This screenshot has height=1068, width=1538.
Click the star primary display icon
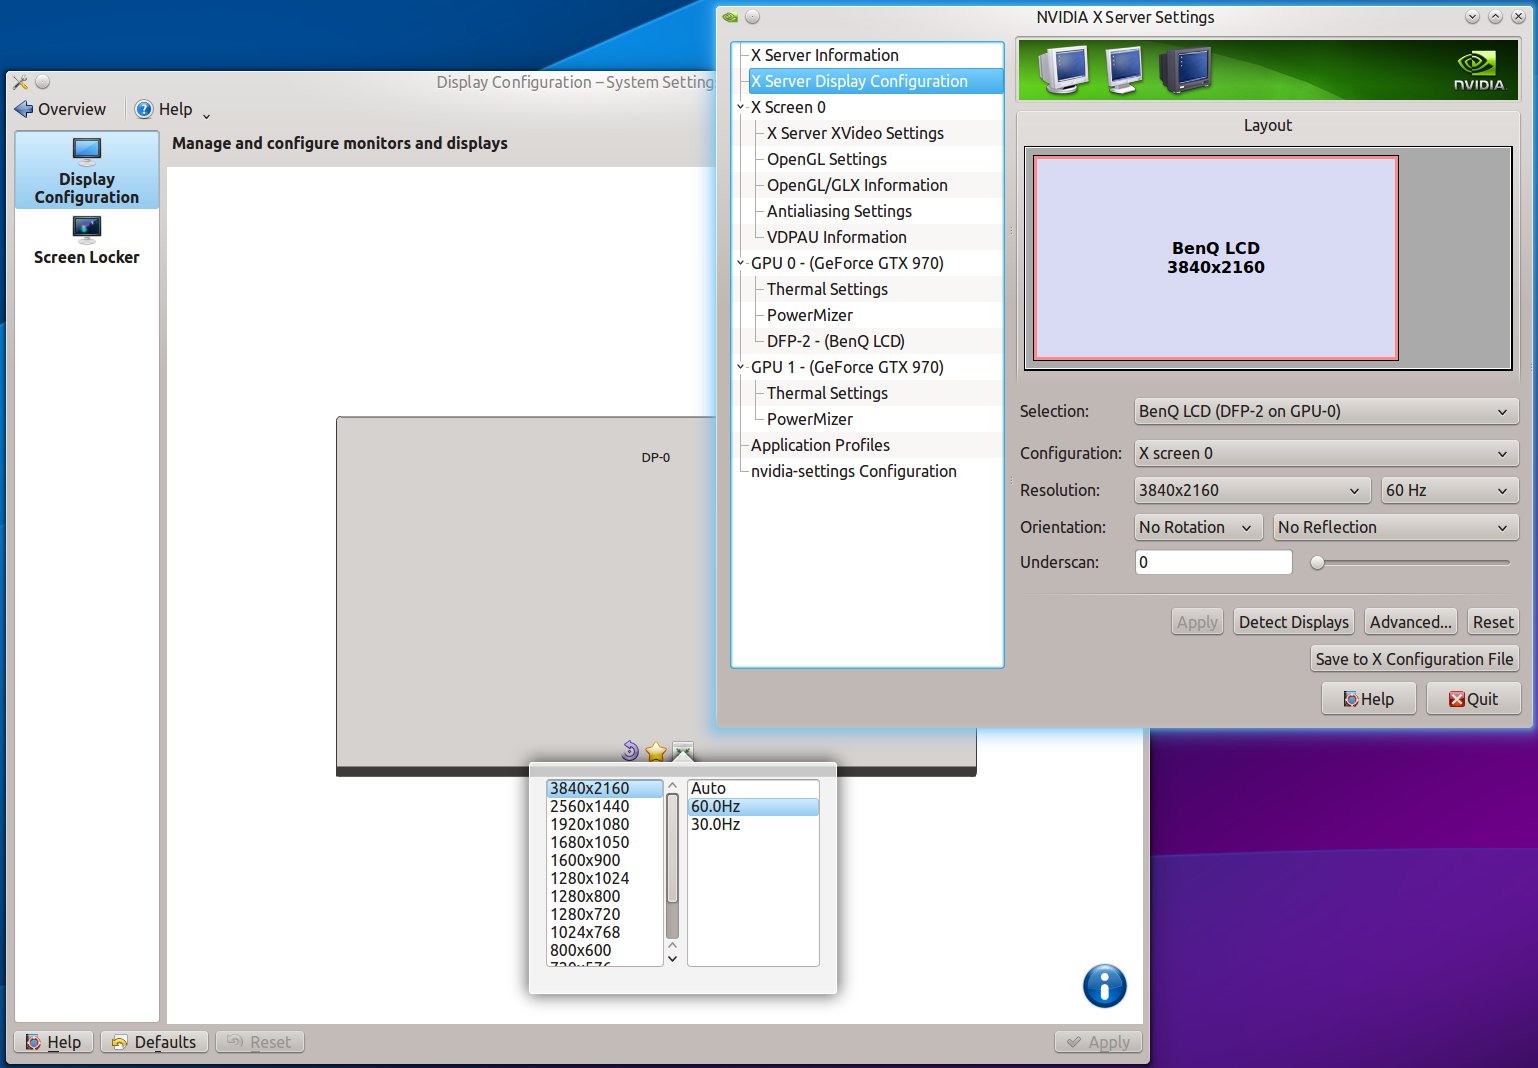656,751
